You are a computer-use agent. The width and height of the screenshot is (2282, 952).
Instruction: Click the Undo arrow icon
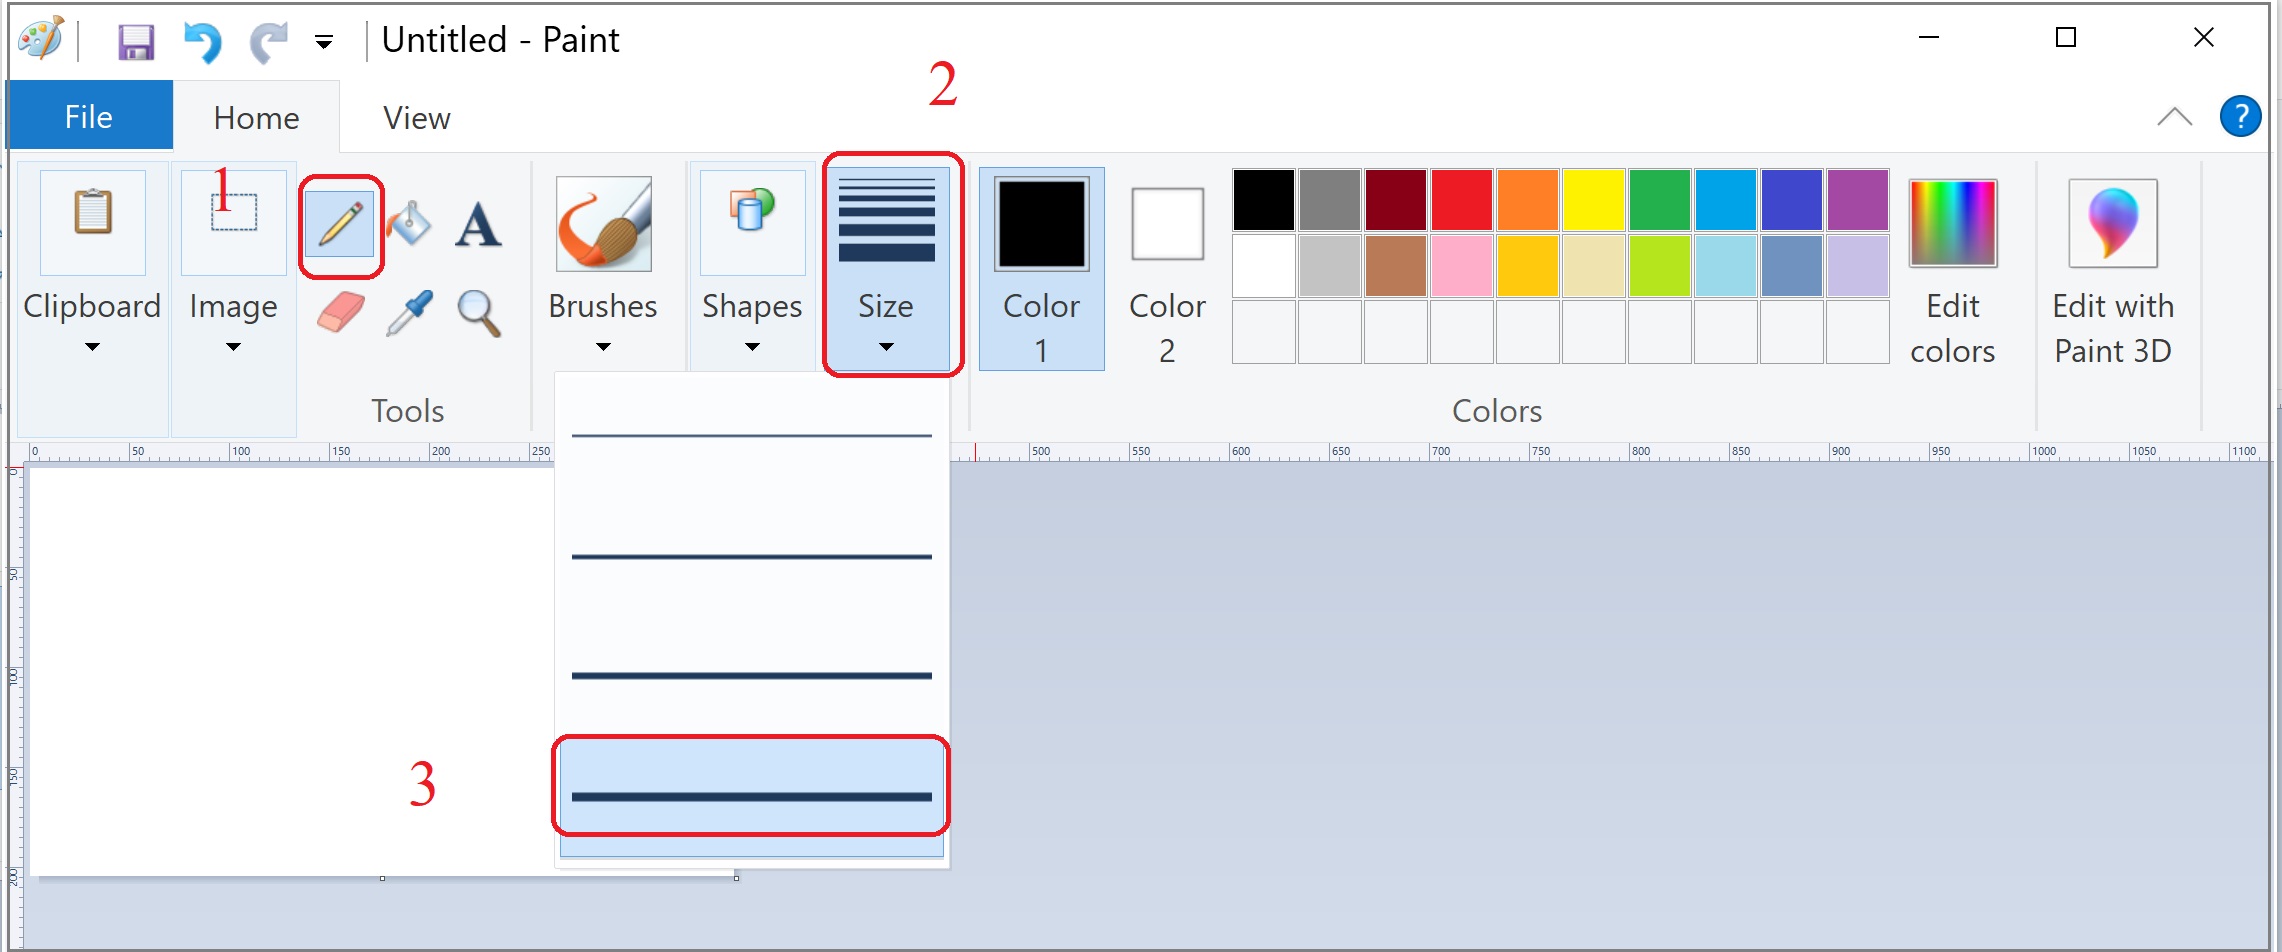pyautogui.click(x=202, y=42)
